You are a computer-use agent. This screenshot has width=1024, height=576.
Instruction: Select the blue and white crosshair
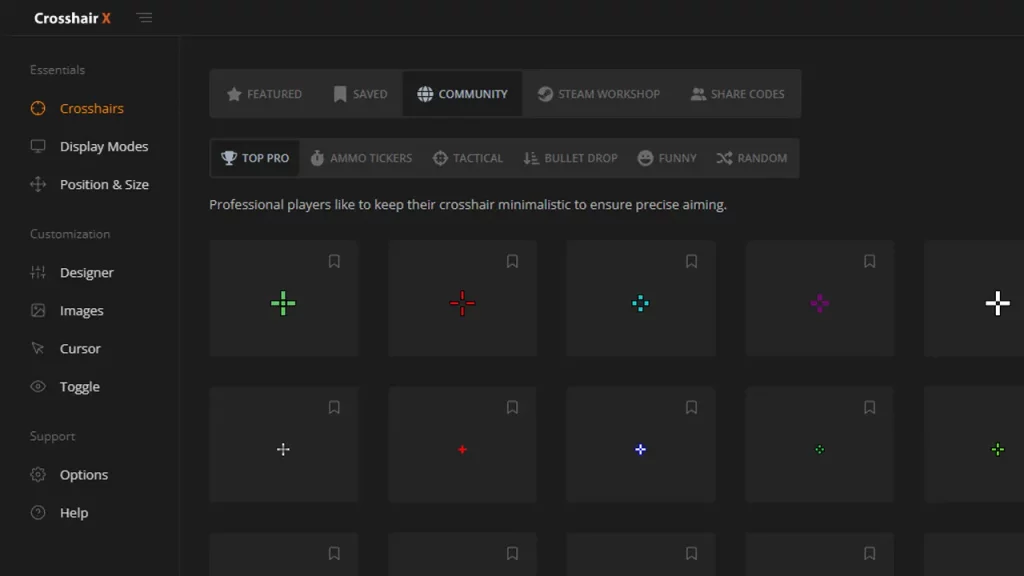[641, 449]
